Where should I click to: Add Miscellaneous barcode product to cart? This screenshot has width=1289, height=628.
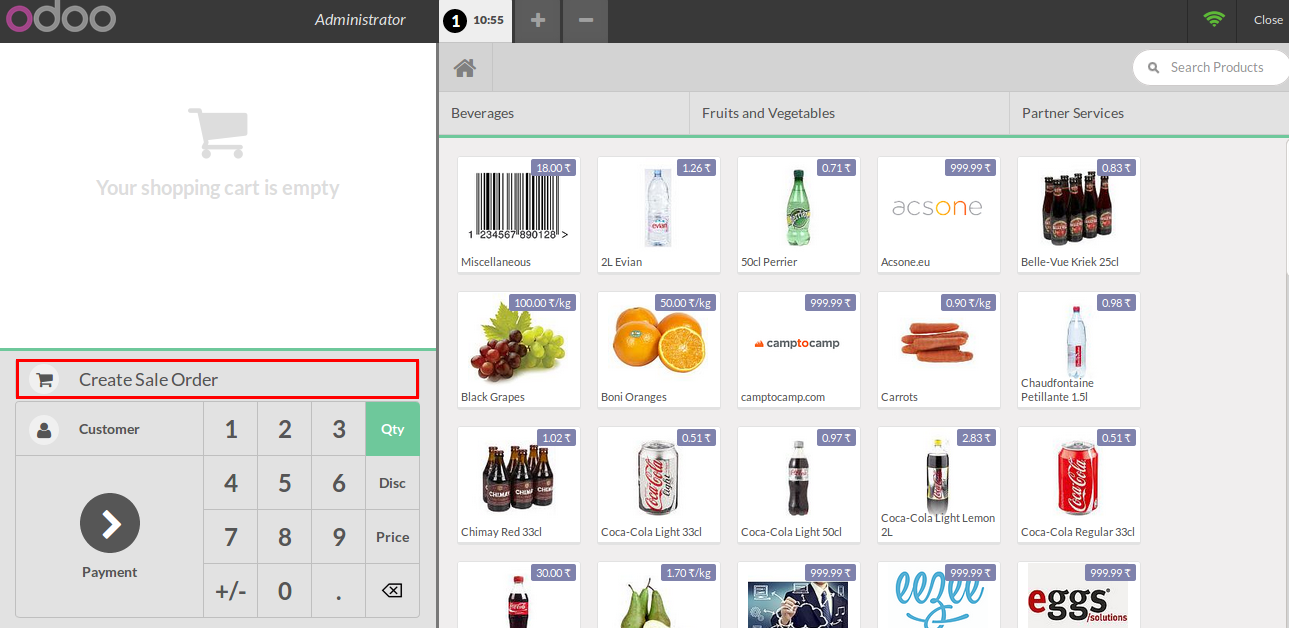click(519, 214)
